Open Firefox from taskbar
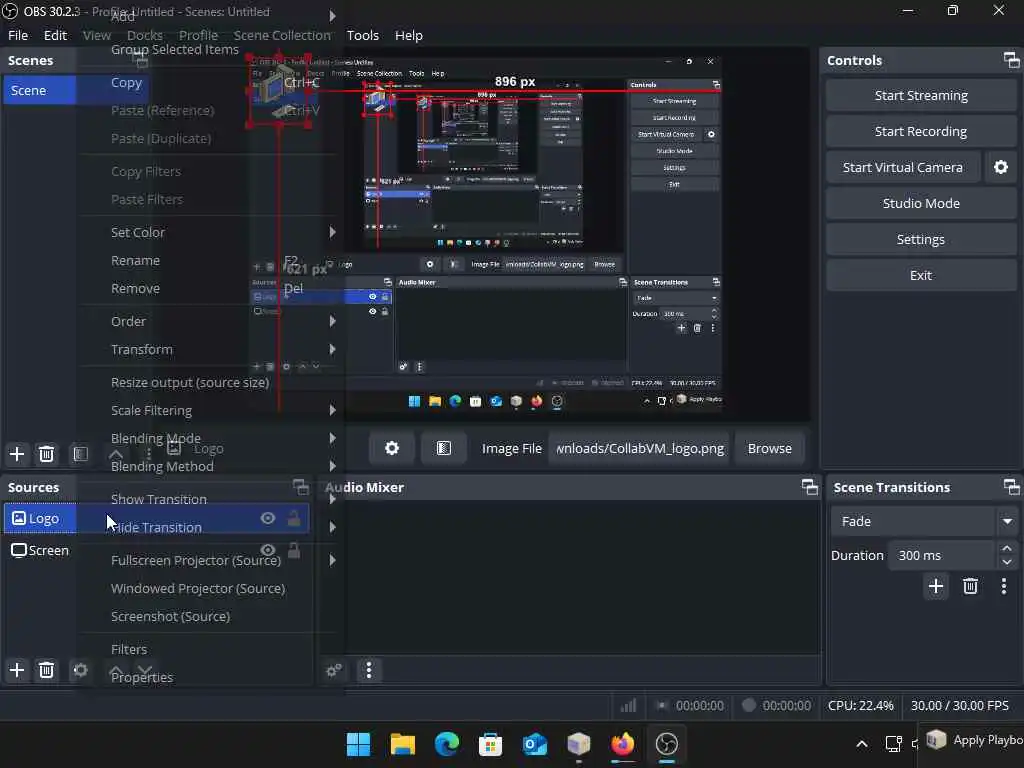The image size is (1024, 768). (622, 744)
